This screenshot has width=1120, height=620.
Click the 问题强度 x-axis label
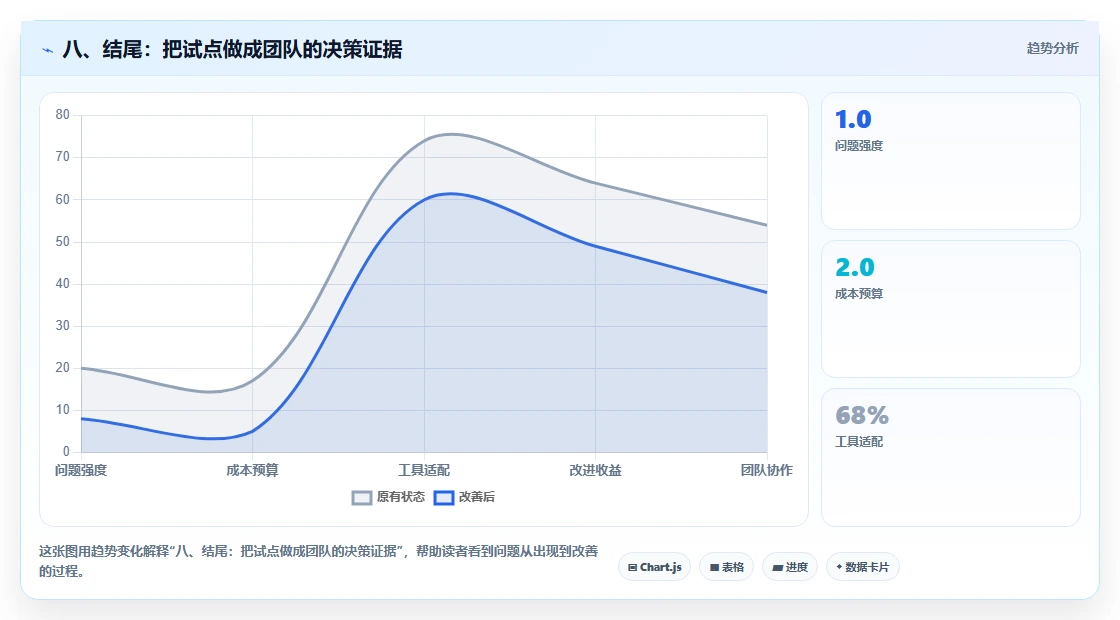[x=81, y=470]
